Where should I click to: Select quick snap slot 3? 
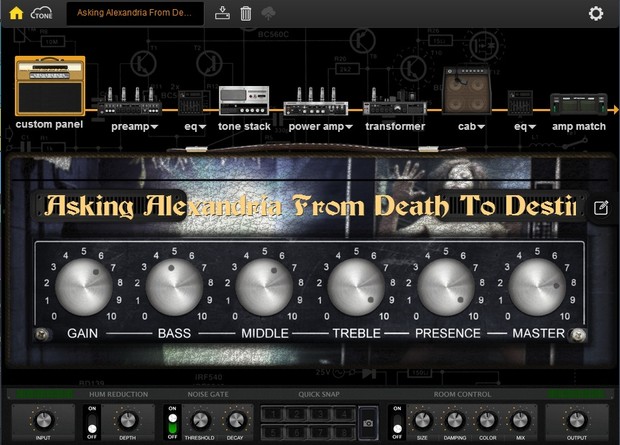coord(321,414)
